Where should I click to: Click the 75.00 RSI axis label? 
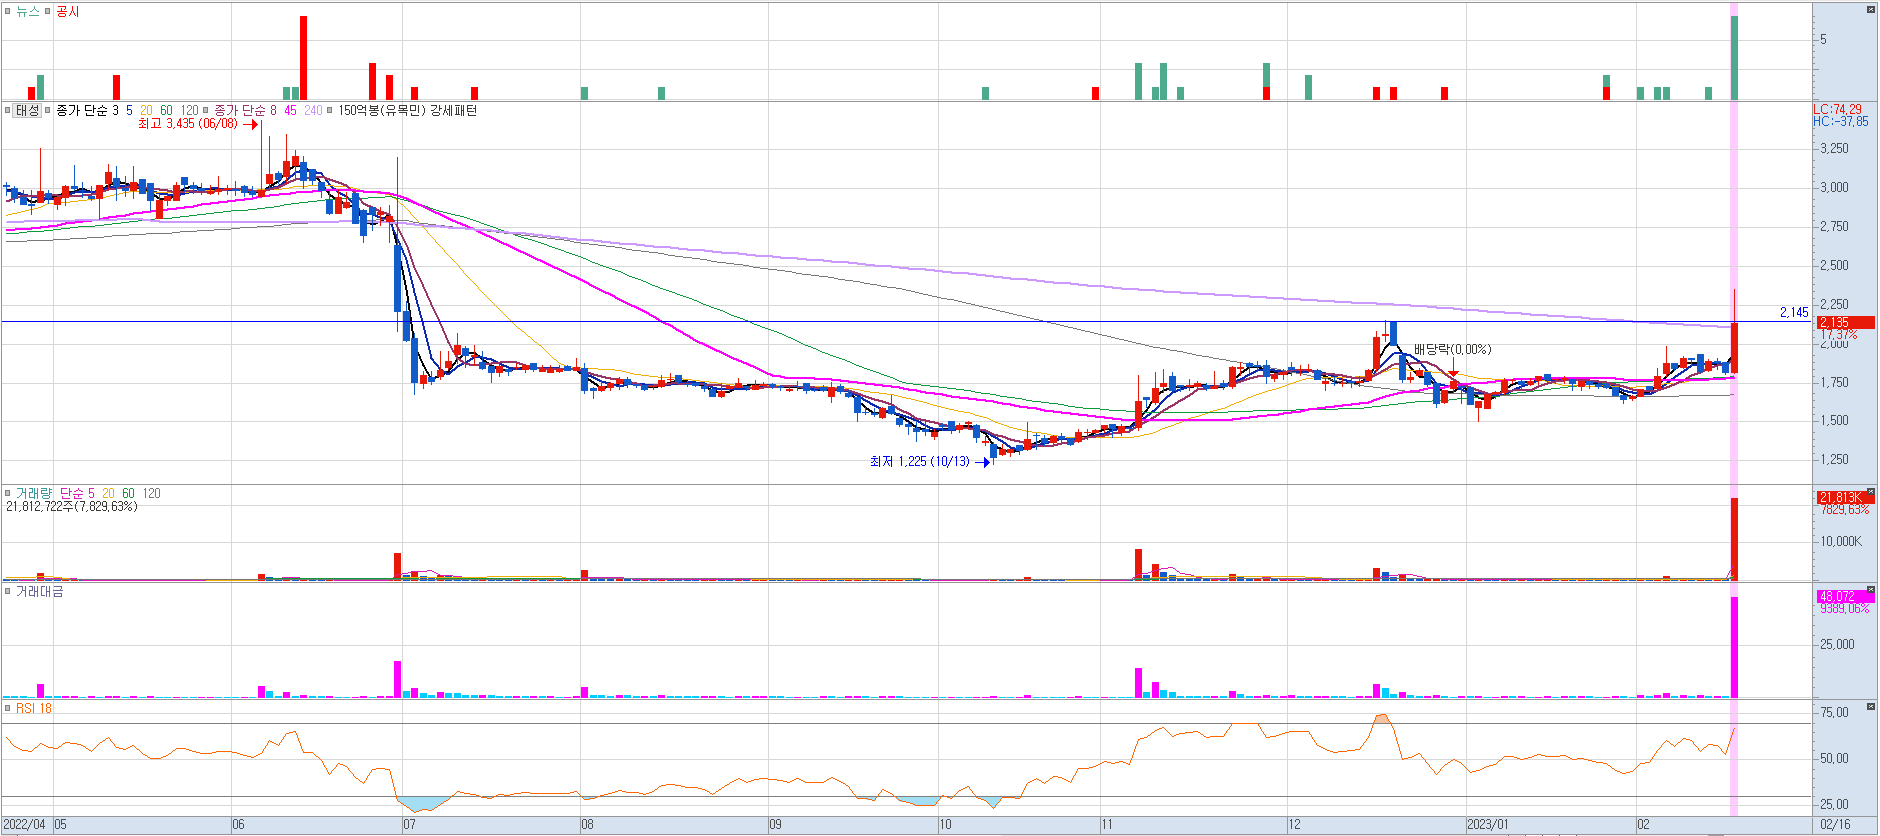click(1834, 712)
